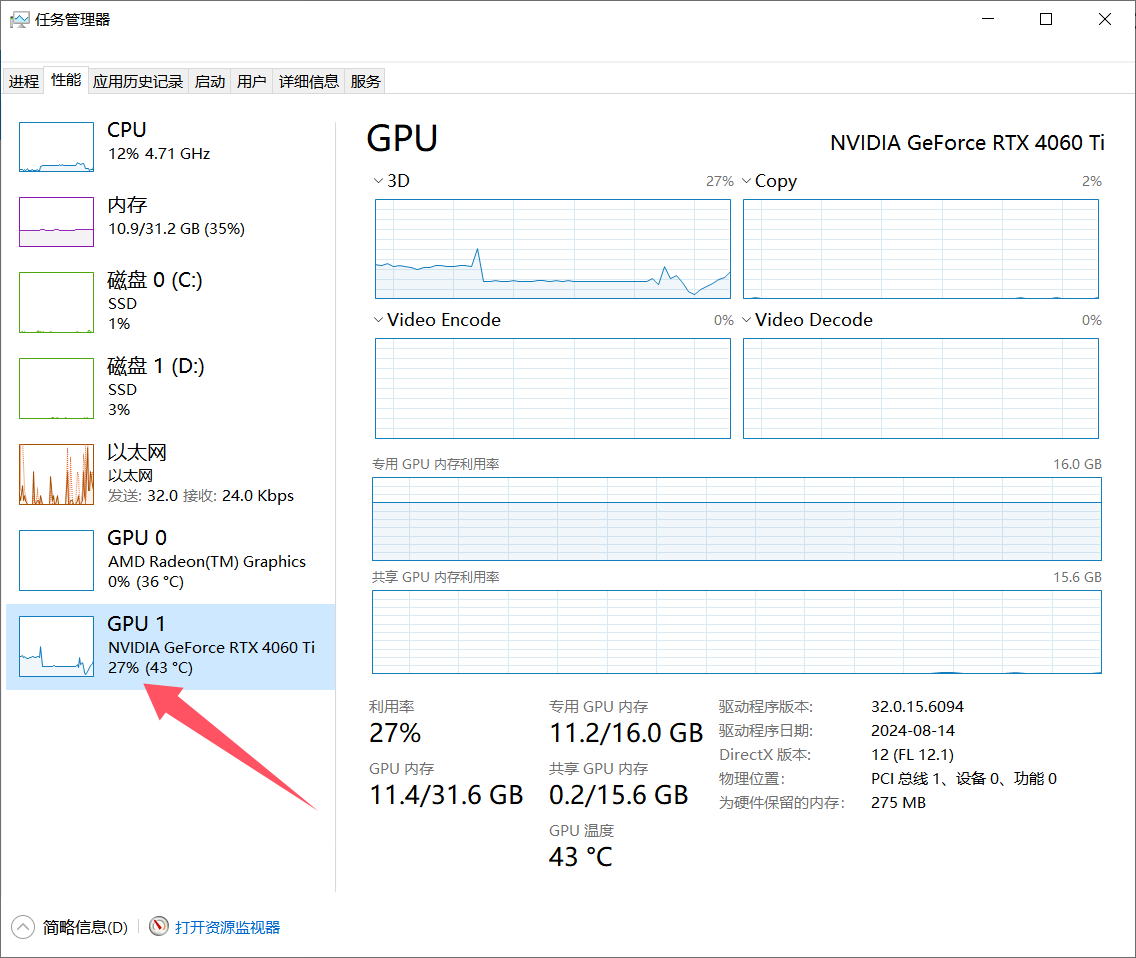Click the 27% (43 °C) GPU 1 text

pos(151,667)
